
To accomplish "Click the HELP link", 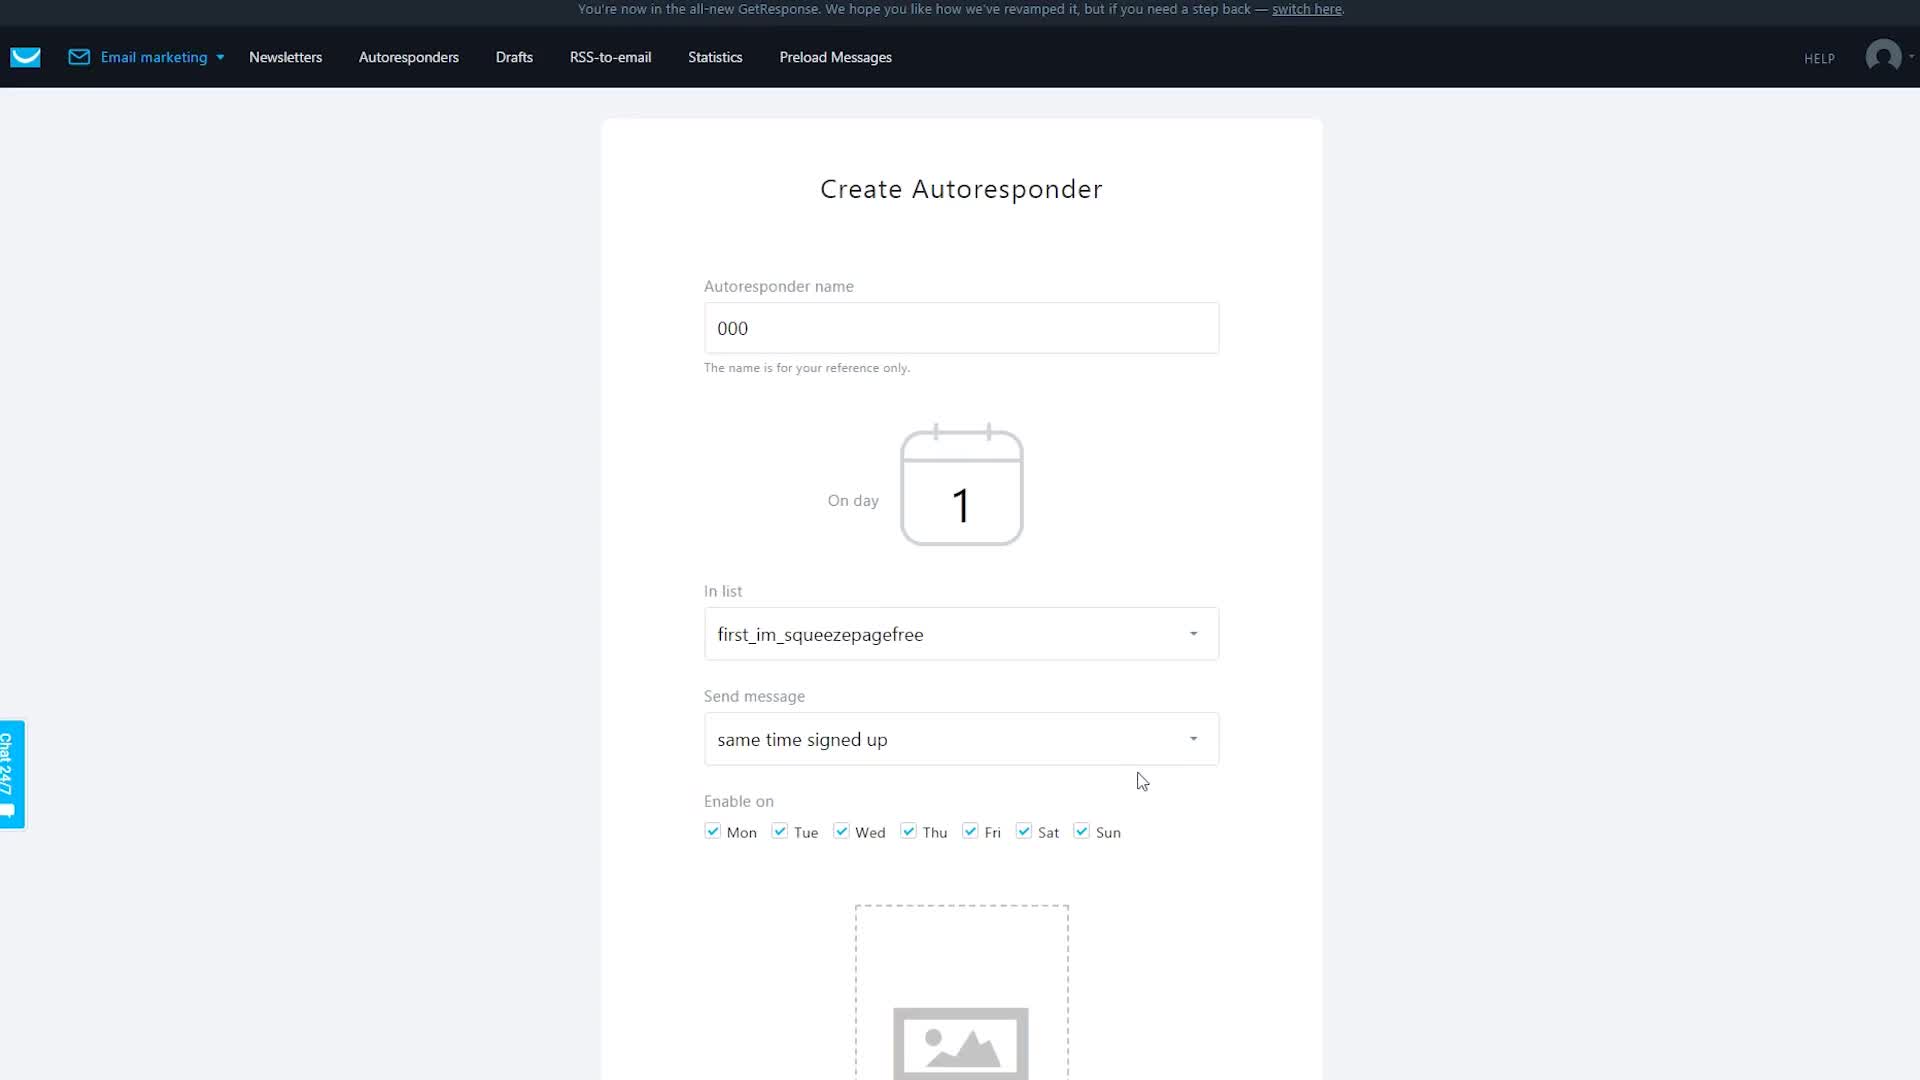I will click(1819, 59).
